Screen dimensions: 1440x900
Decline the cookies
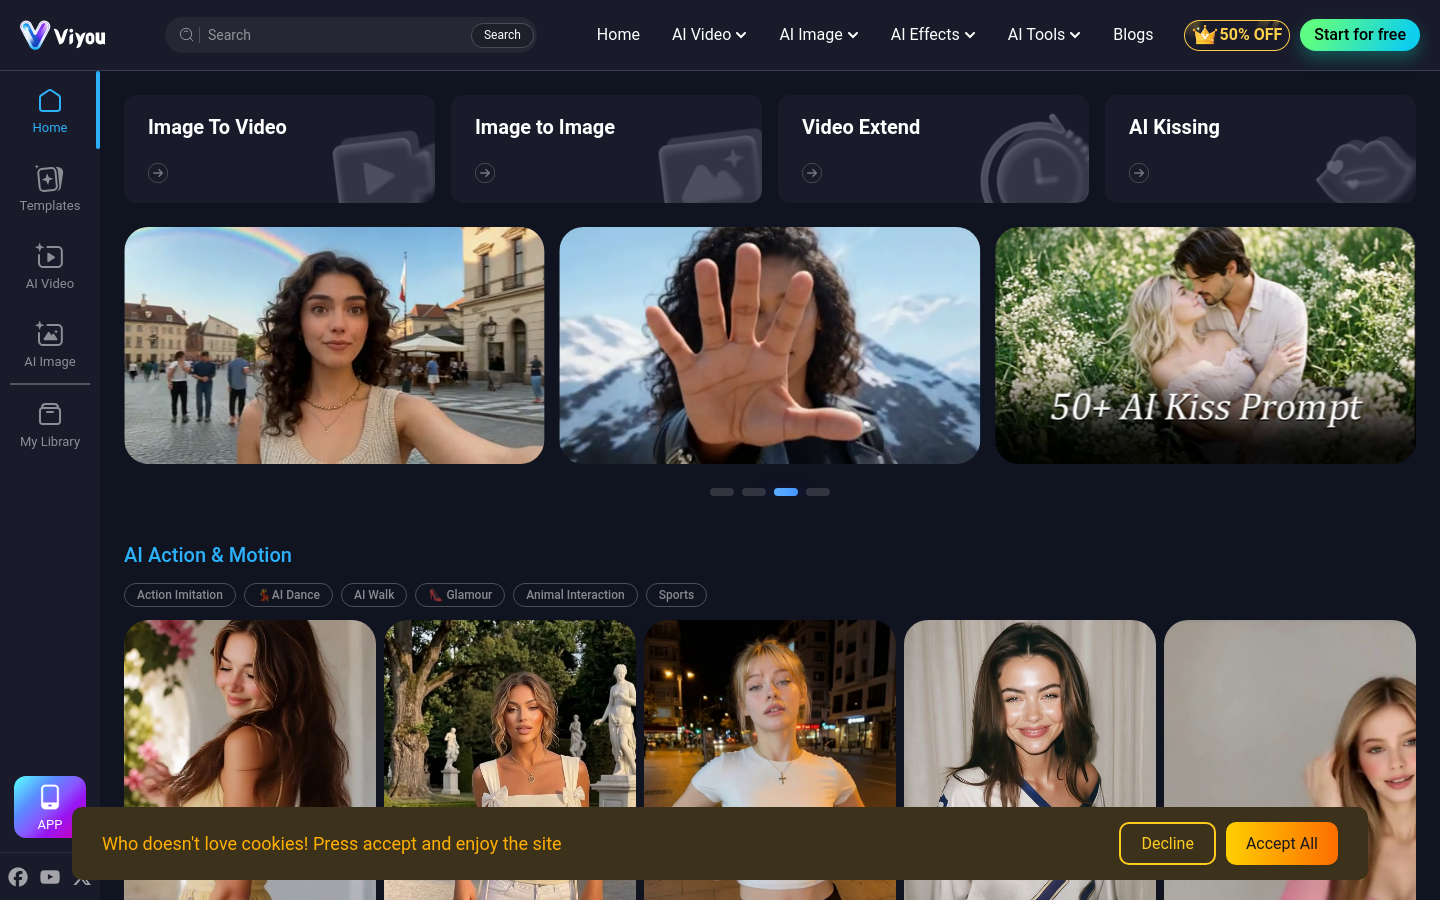click(x=1167, y=844)
